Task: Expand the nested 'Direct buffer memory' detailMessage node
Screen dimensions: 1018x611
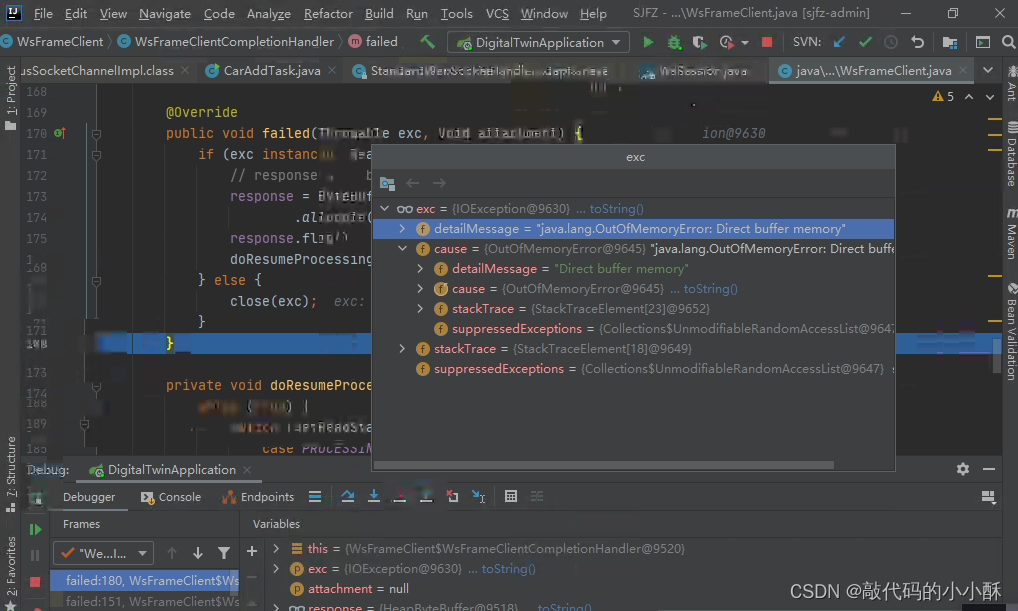Action: (420, 269)
